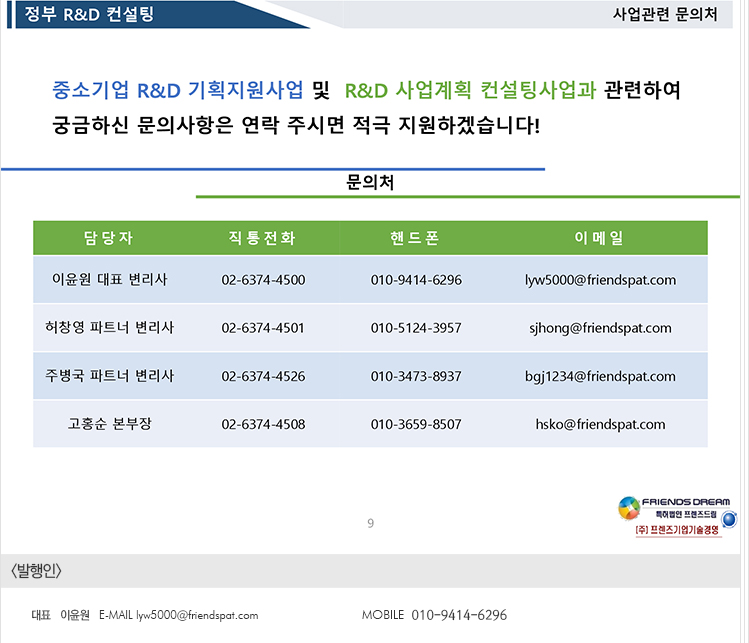This screenshot has width=749, height=643.
Task: Click the footer MOBILE number 010-9414-6296
Action: click(x=458, y=615)
